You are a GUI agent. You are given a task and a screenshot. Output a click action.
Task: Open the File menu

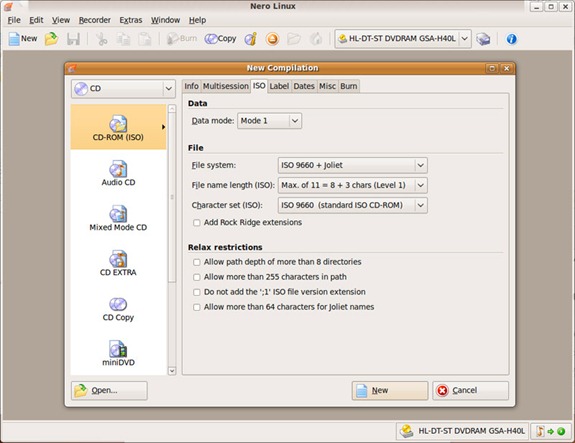point(14,20)
